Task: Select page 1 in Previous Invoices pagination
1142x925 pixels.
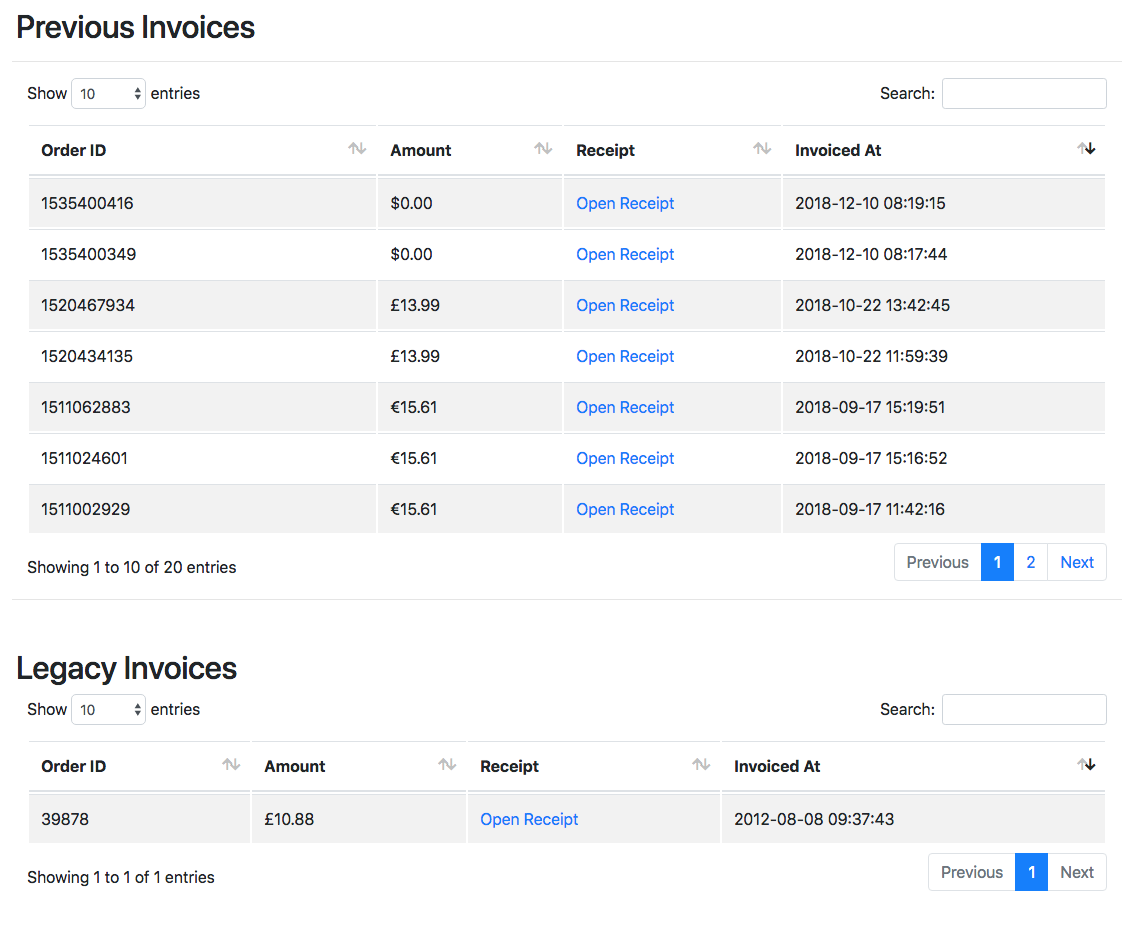Action: point(997,562)
